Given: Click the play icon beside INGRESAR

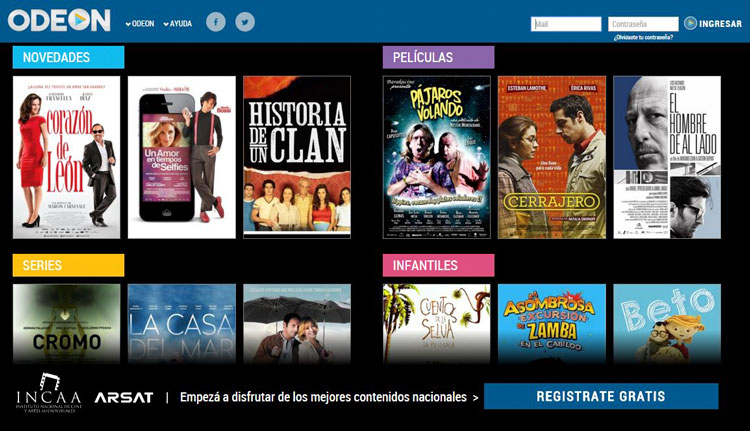Looking at the screenshot, I should point(690,23).
